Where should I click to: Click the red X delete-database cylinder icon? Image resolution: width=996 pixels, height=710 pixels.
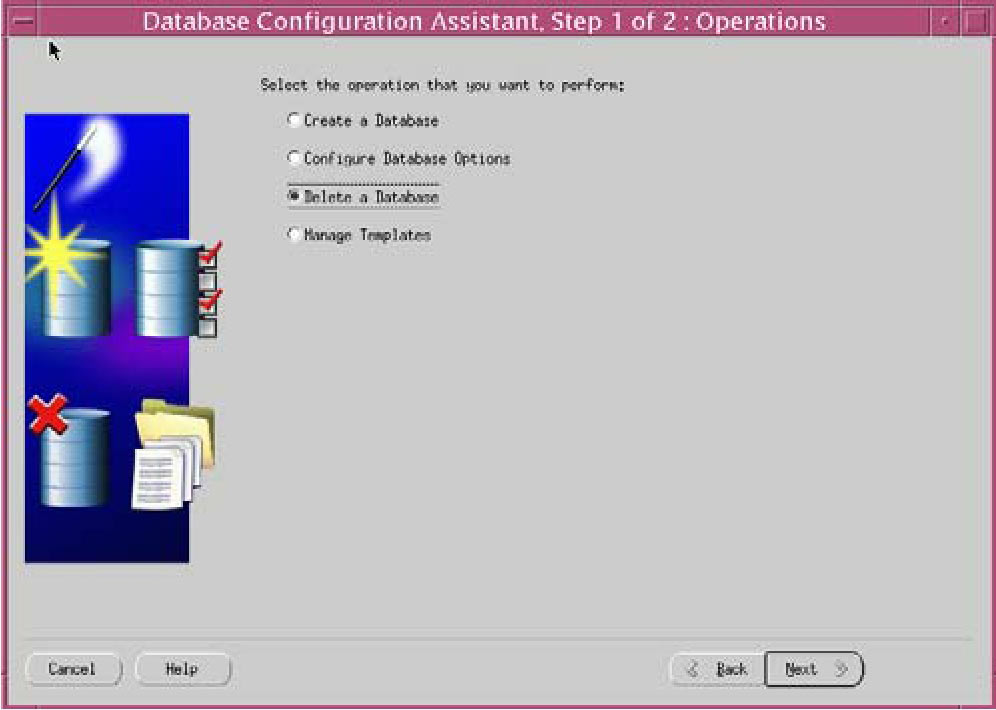pos(69,450)
